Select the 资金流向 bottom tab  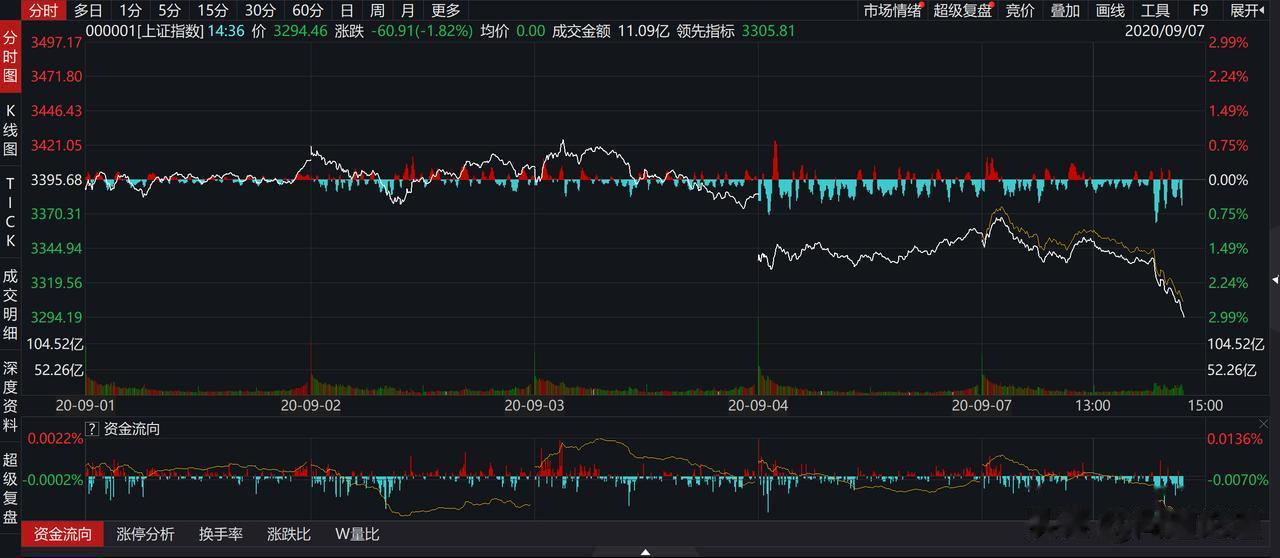coord(63,534)
